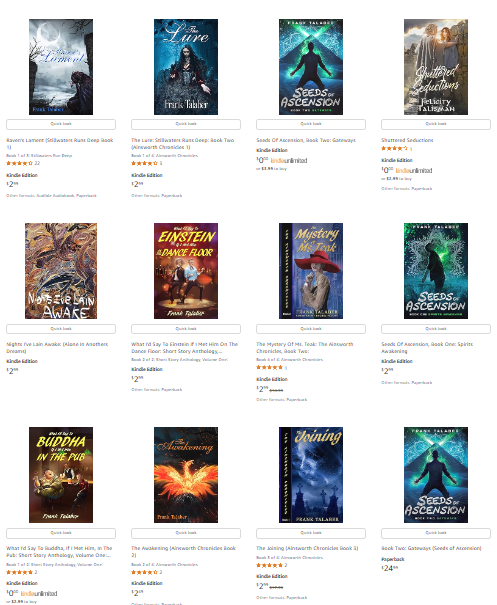Open The Joining book cover thumbnail
Screen dimensions: 497x605
tap(311, 475)
